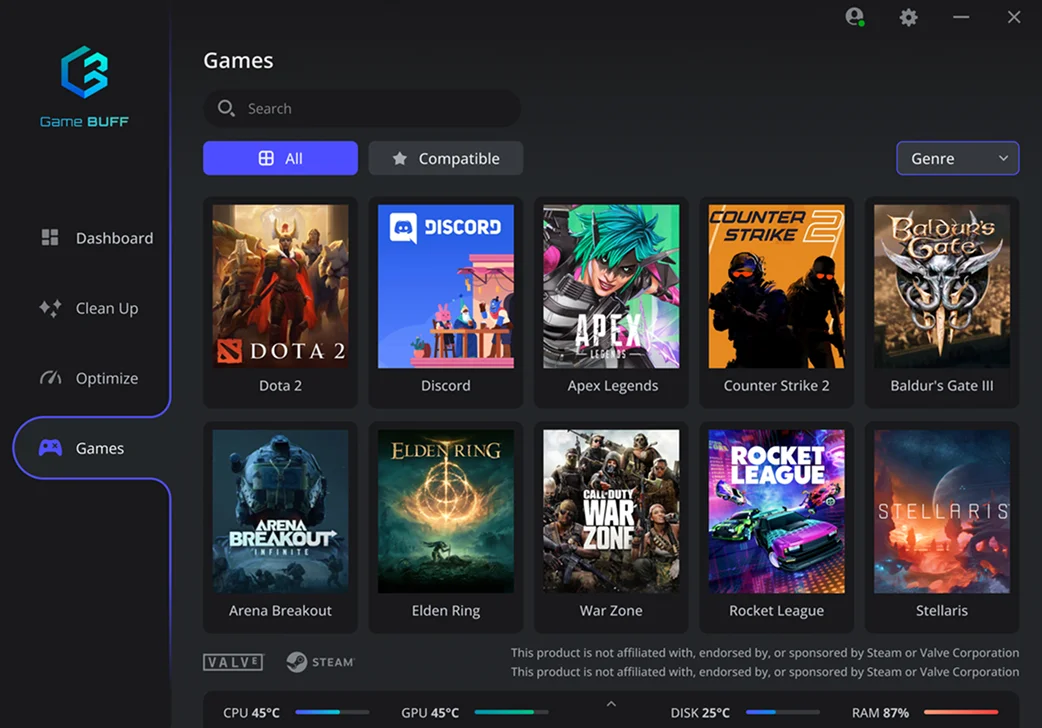Open Counter Strike 2 cover art
Image resolution: width=1042 pixels, height=728 pixels.
pyautogui.click(x=777, y=287)
